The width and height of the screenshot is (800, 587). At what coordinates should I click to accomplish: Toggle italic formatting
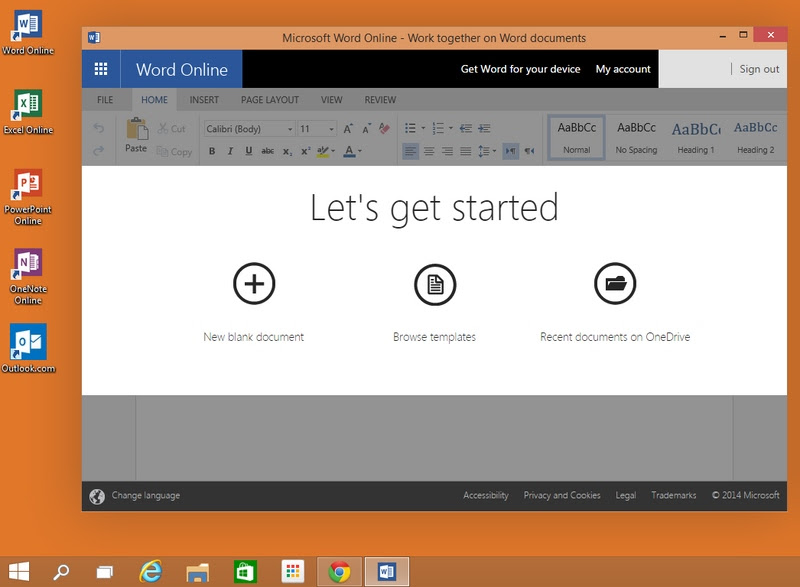230,151
